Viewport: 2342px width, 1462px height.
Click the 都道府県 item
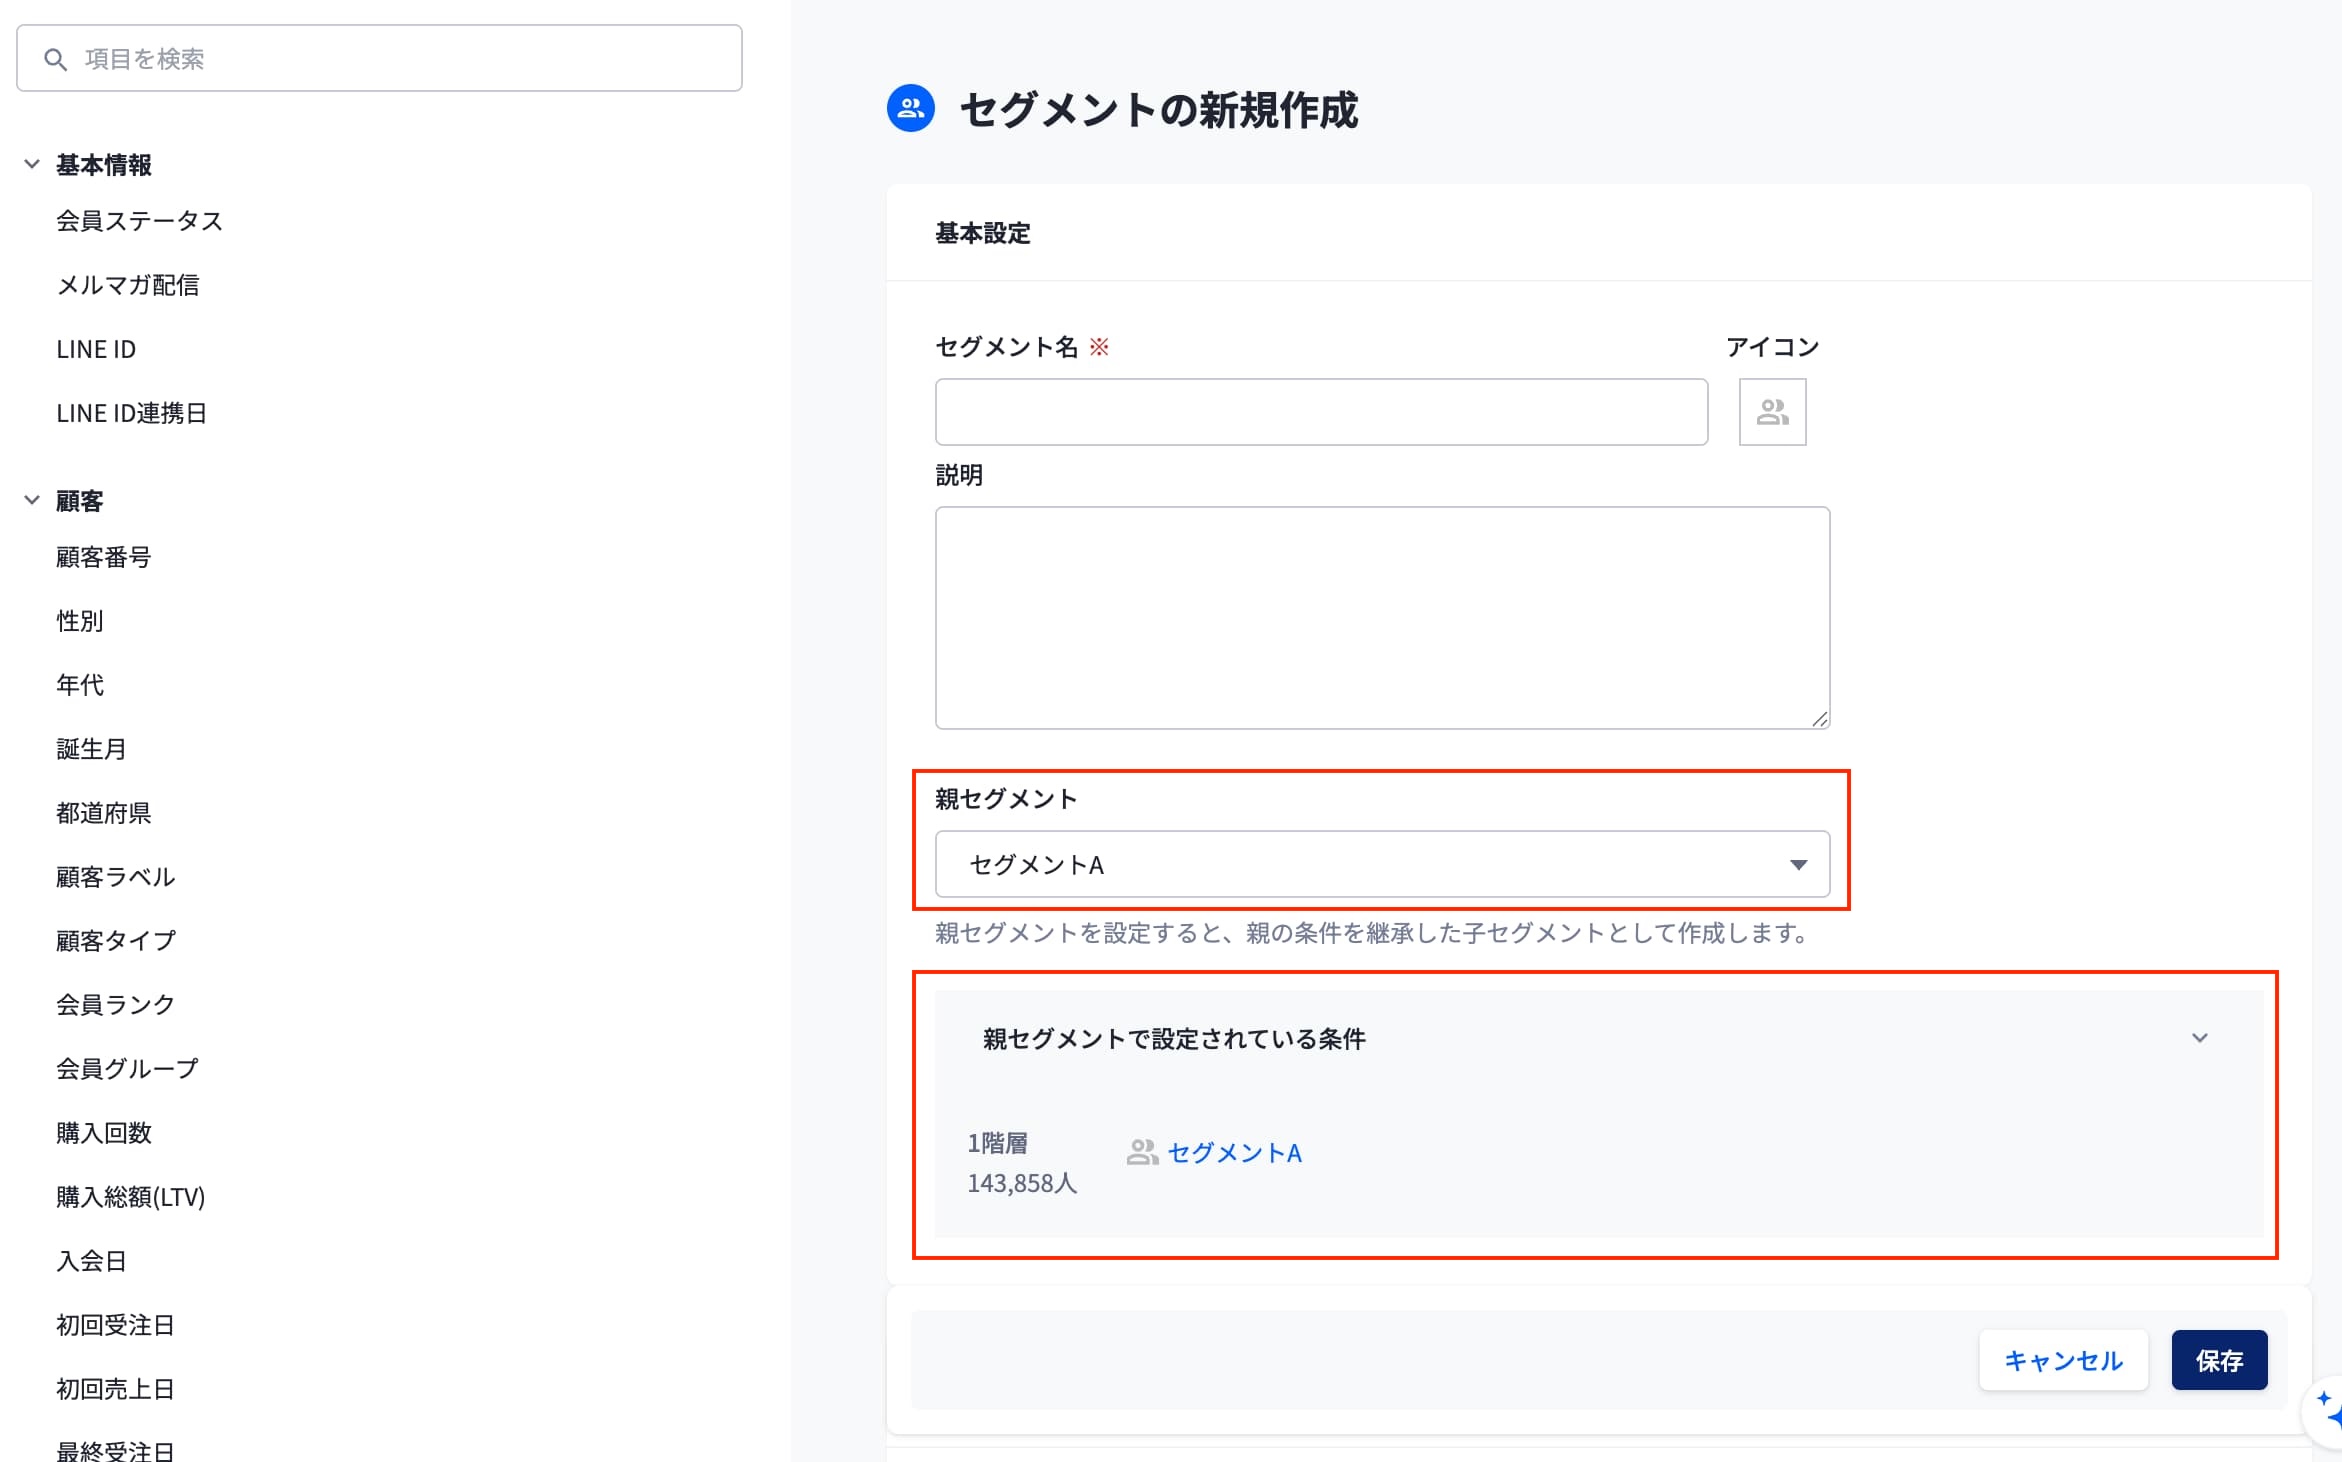click(103, 813)
